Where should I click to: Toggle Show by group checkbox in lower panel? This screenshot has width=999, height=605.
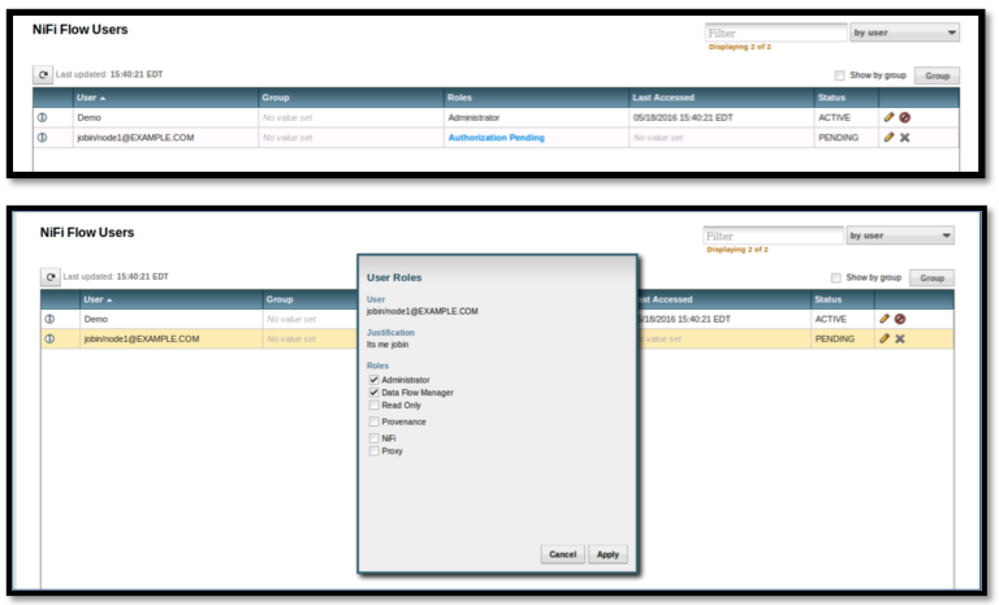point(836,278)
